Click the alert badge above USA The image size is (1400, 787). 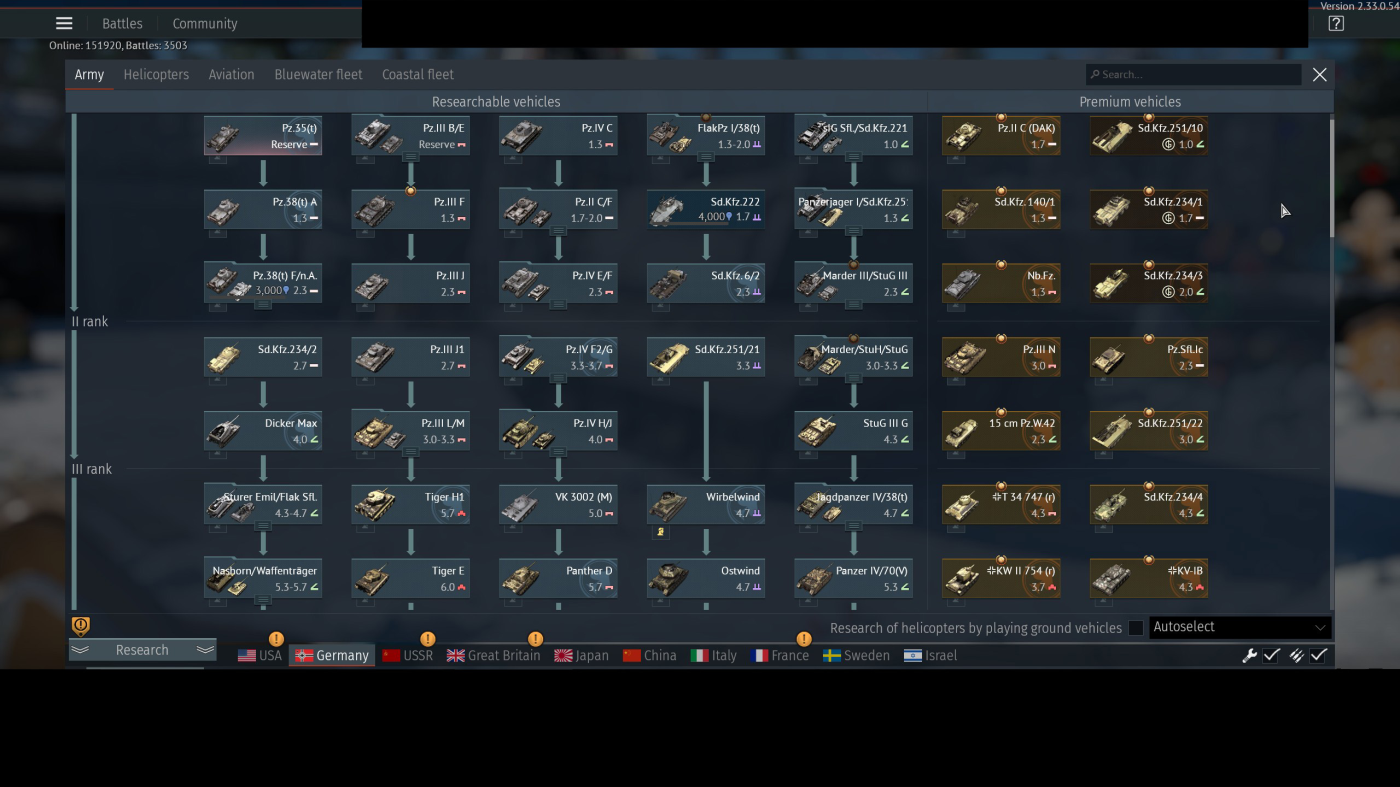[276, 639]
